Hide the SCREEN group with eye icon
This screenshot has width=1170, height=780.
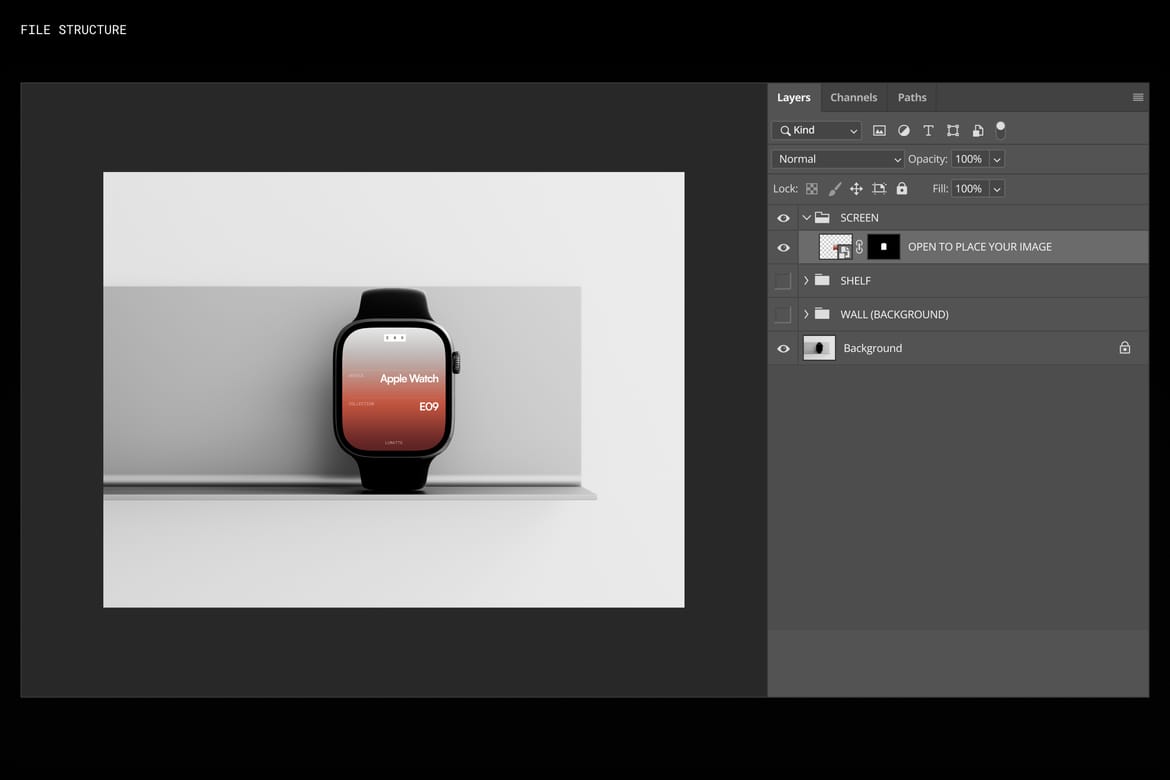click(783, 218)
